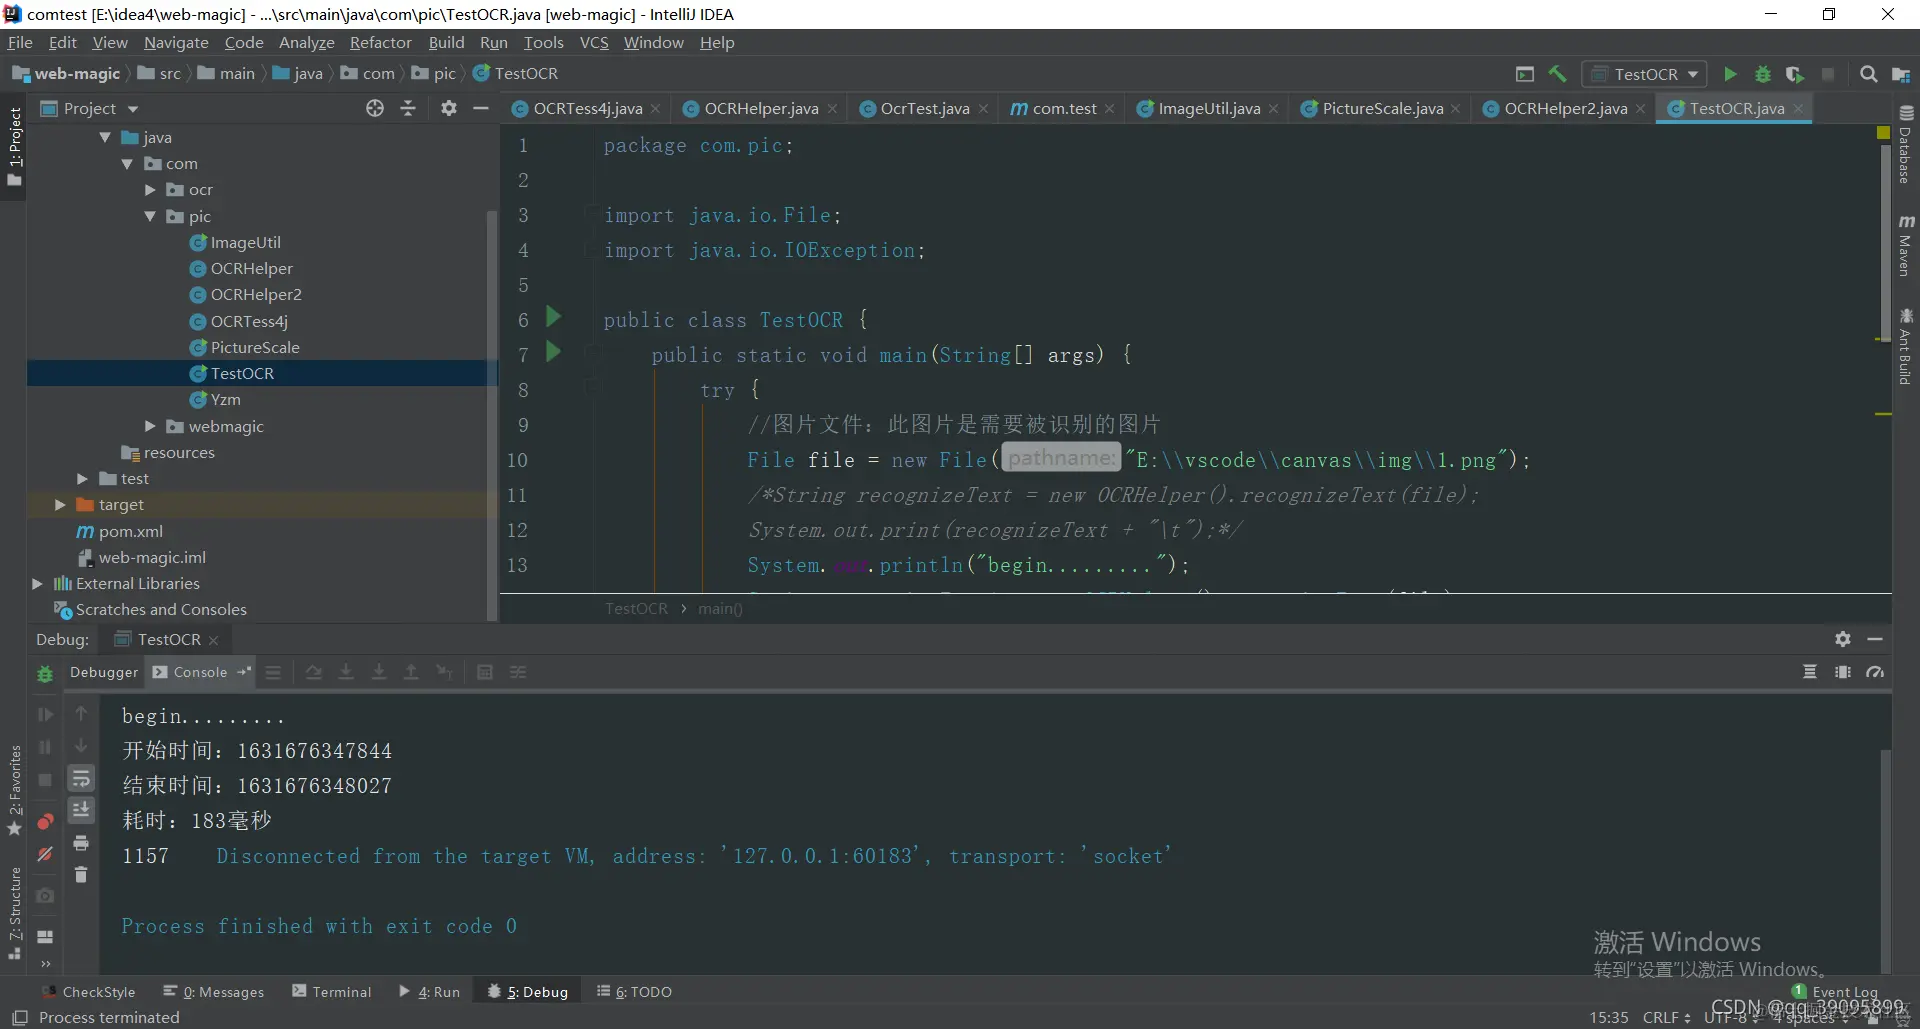Switch to OCRHelper.java editor tab
The width and height of the screenshot is (1920, 1029).
(x=760, y=108)
